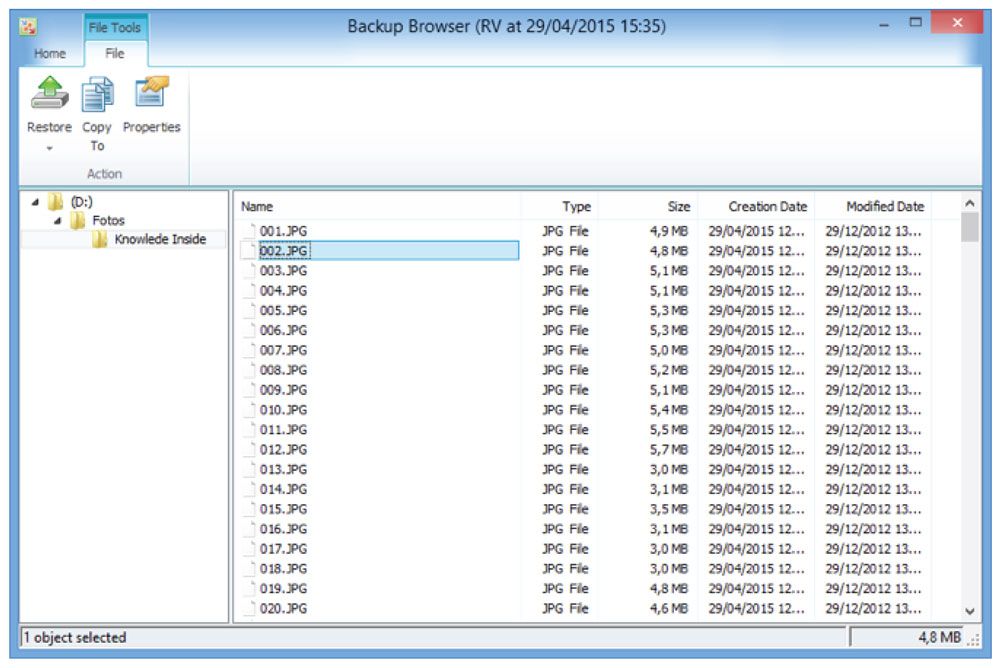This screenshot has height=668, width=1000.
Task: Collapse the (D:) tree node arrow
Action: point(36,202)
